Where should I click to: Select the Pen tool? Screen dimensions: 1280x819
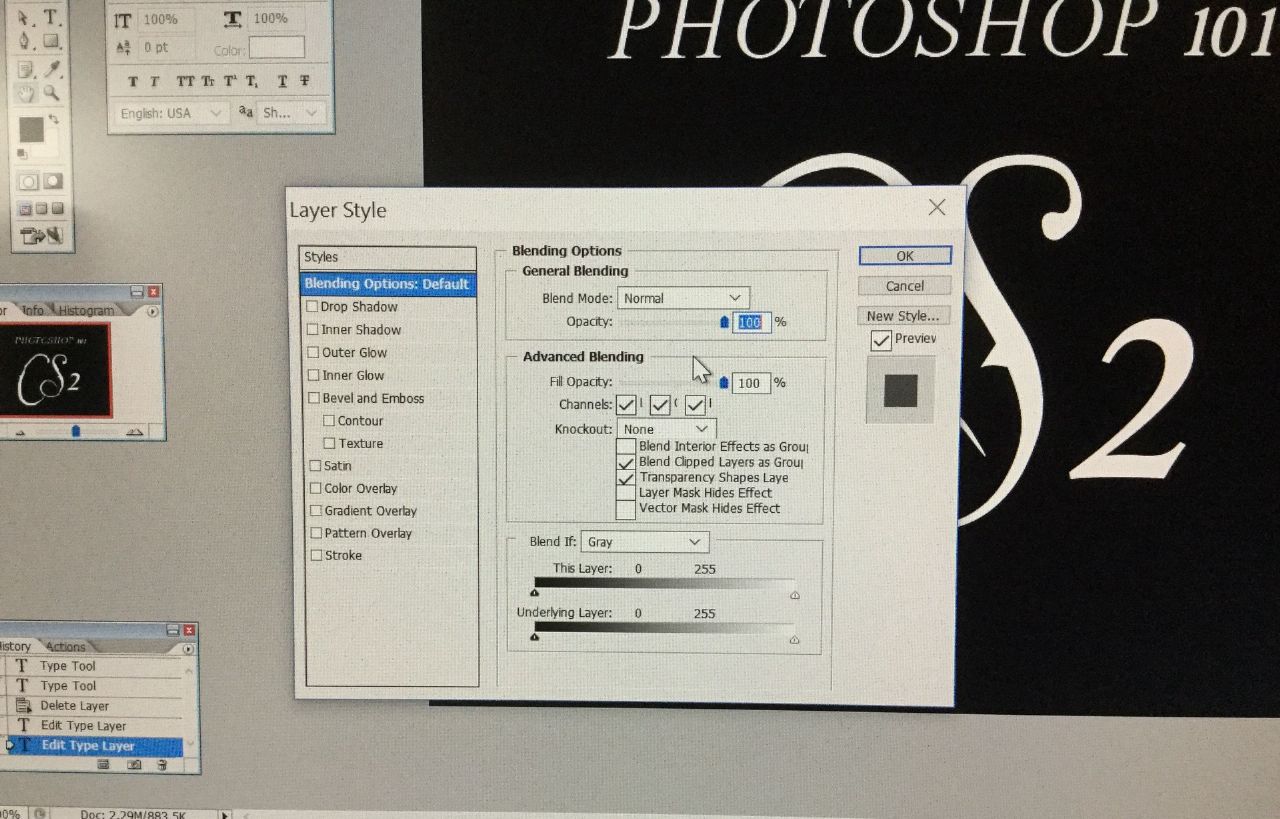click(26, 42)
